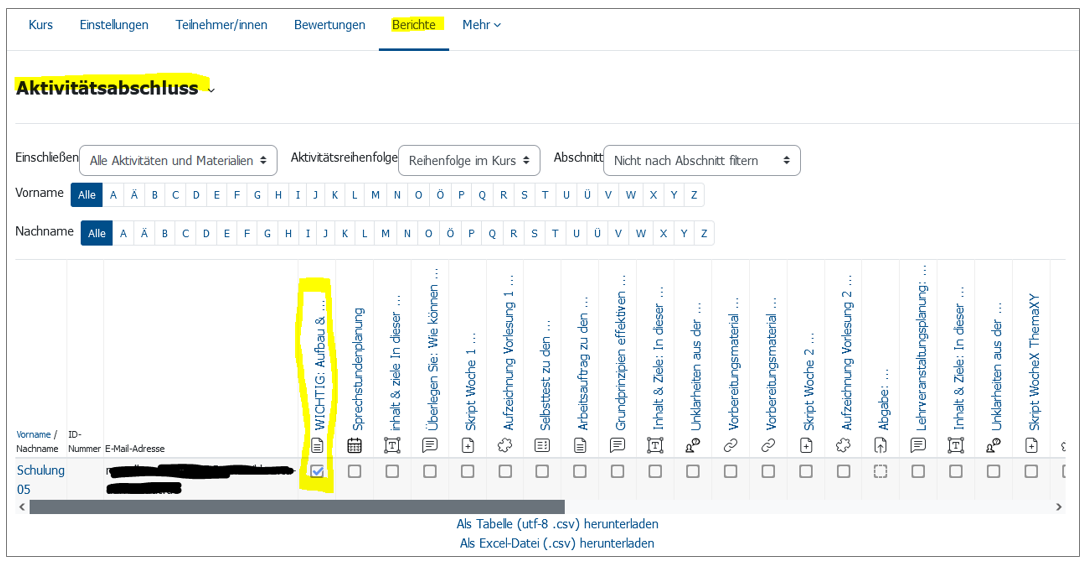Toggle Skript WocheX ThemaXY completion checkbox
1088x564 pixels.
pyautogui.click(x=1031, y=471)
